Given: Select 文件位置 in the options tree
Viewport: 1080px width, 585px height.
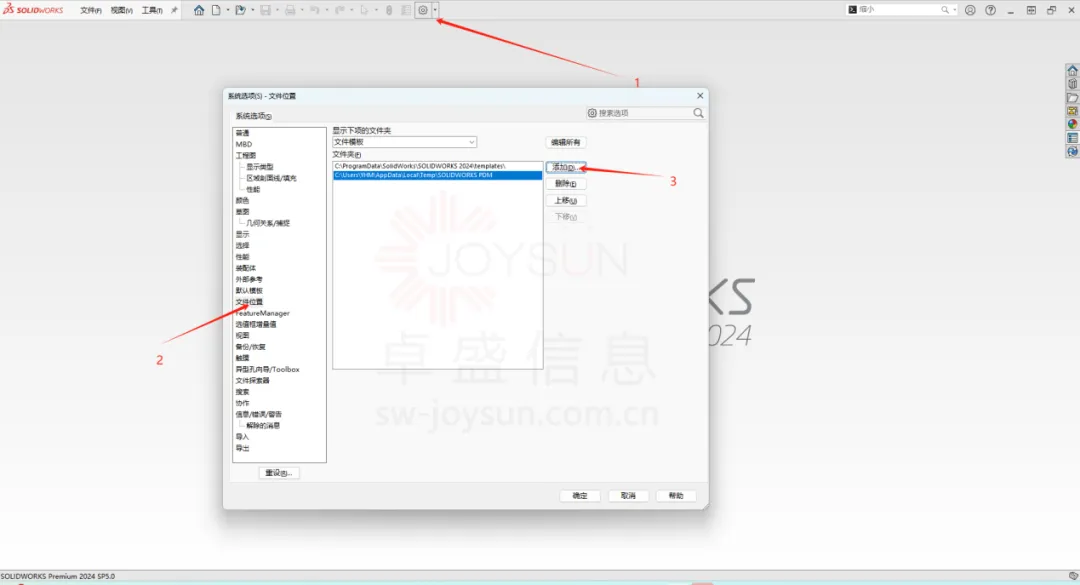Looking at the screenshot, I should click(249, 302).
